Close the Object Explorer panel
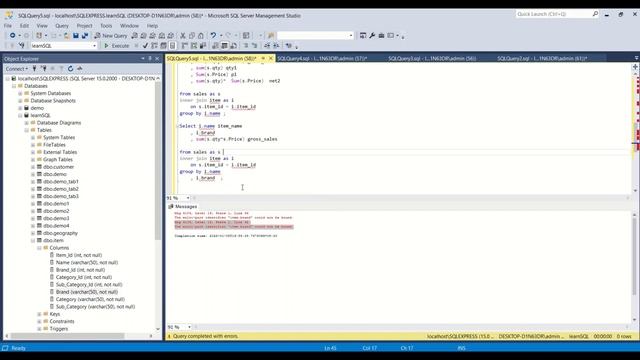Screen dimensions: 640x360 [157, 59]
